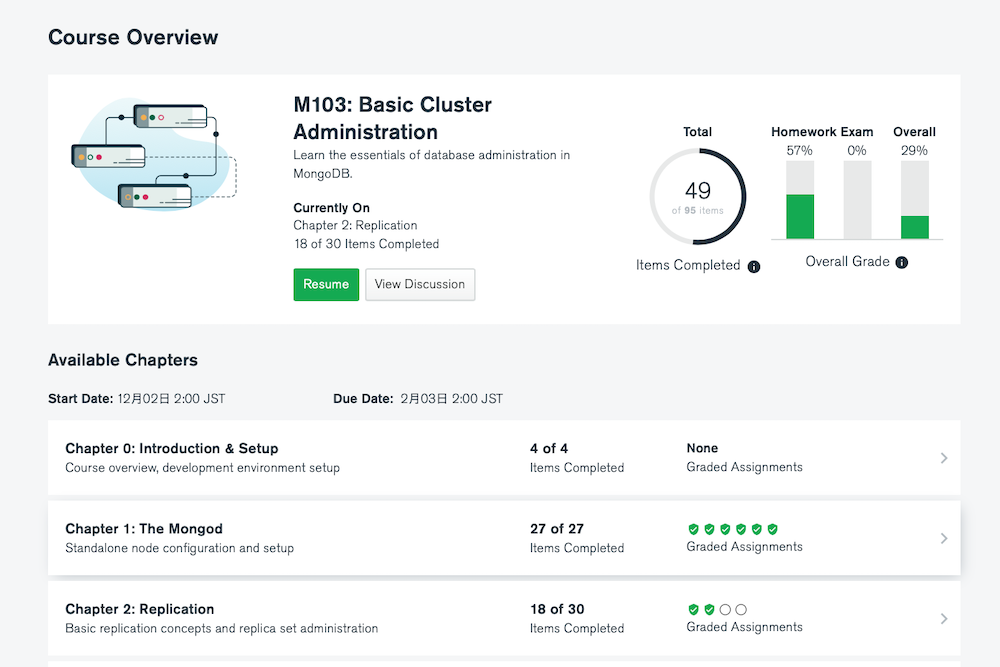Click second empty circle in Chapter 2 assignments
Image resolution: width=1000 pixels, height=667 pixels.
[741, 610]
